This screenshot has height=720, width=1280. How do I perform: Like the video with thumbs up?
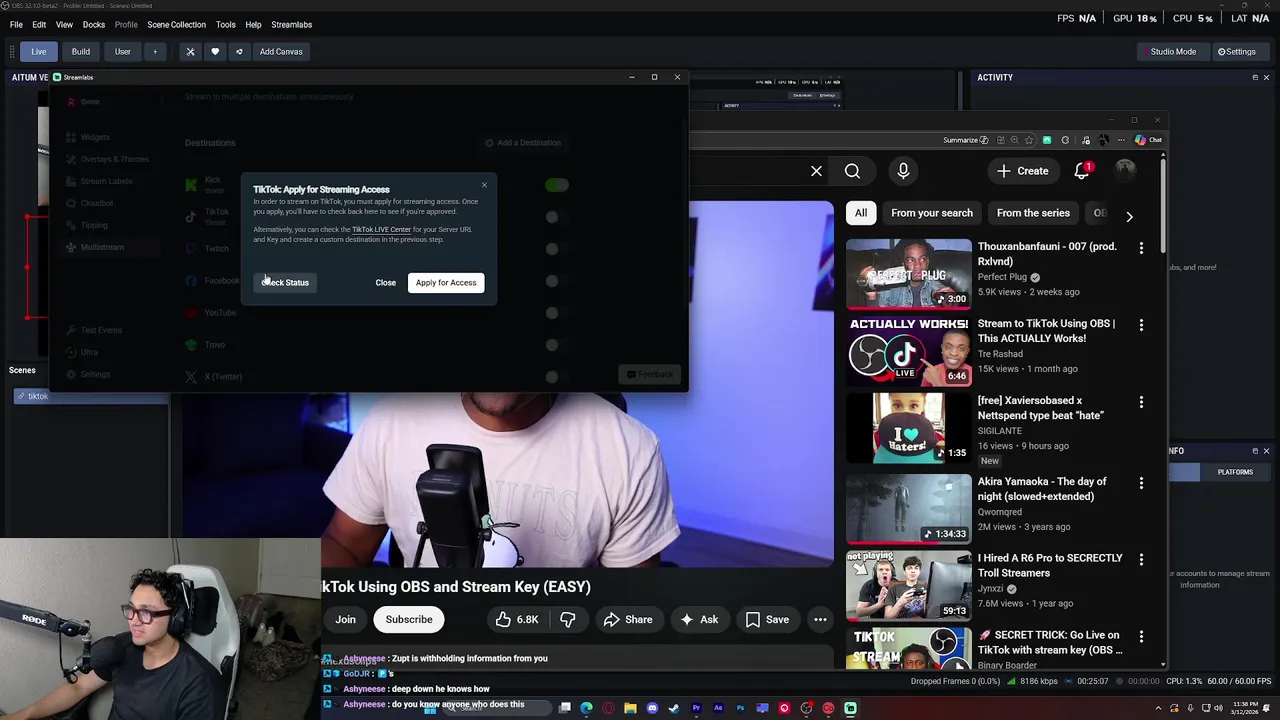(x=517, y=620)
